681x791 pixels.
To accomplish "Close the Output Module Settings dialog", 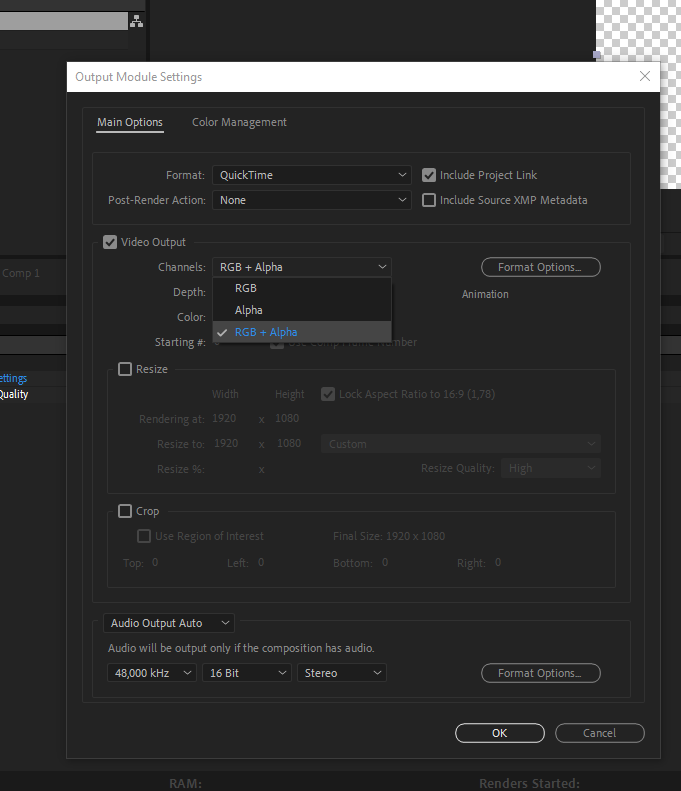I will [645, 77].
